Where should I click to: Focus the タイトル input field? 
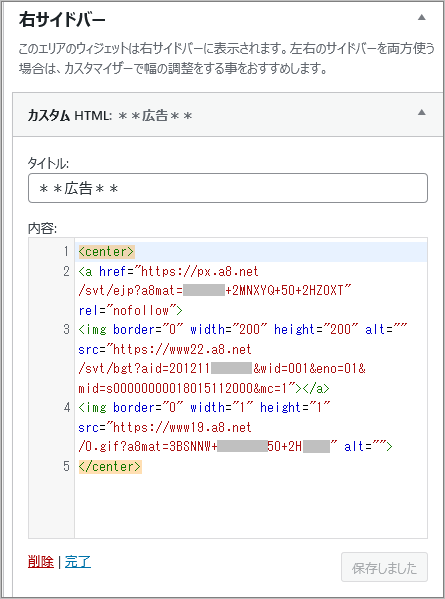point(228,188)
